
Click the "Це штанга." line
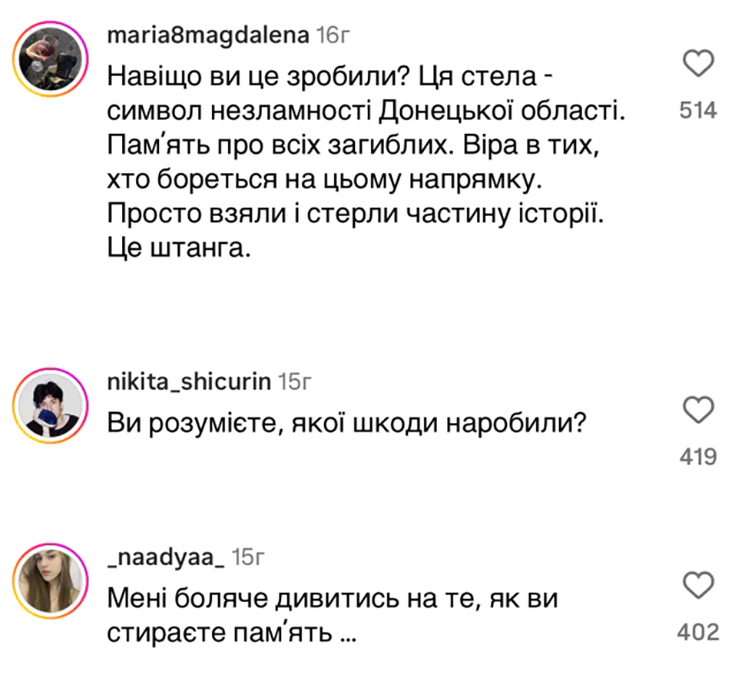tap(175, 250)
